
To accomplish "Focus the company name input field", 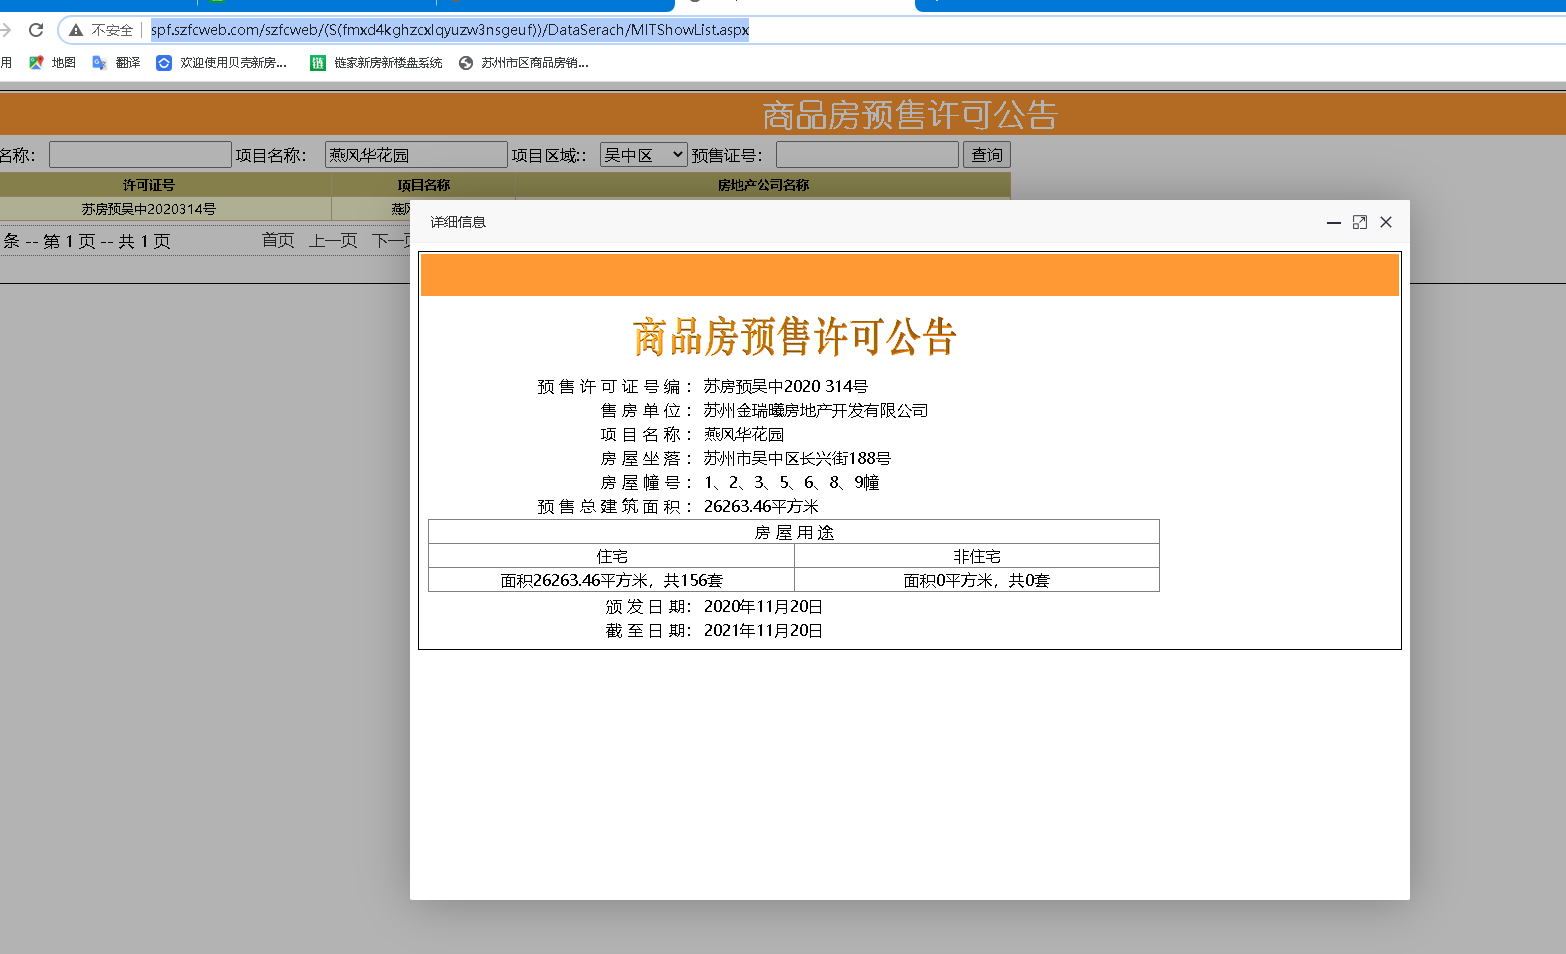I will [x=140, y=155].
